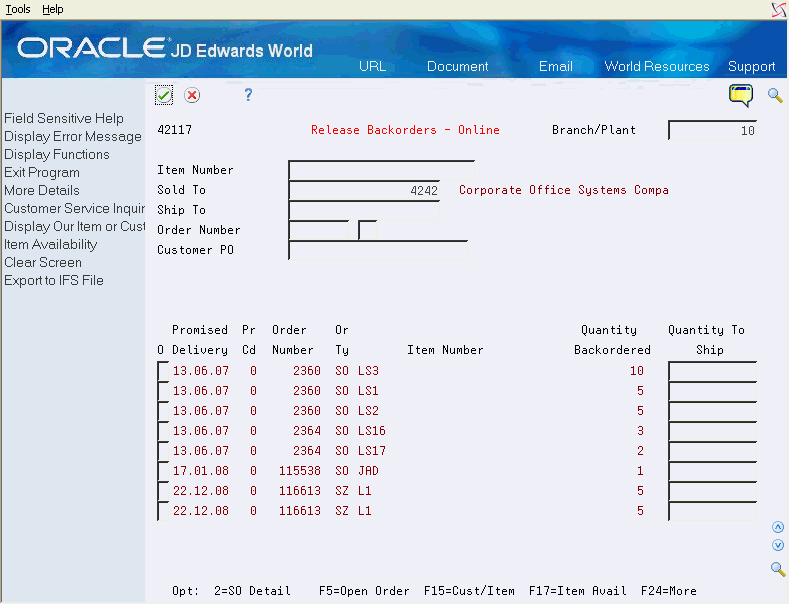
Task: Choose Display Functions in sidebar
Action: [57, 155]
